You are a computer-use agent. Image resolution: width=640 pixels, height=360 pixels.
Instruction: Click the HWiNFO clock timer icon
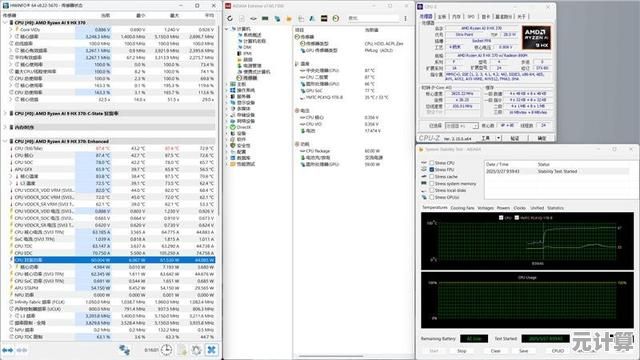point(166,350)
